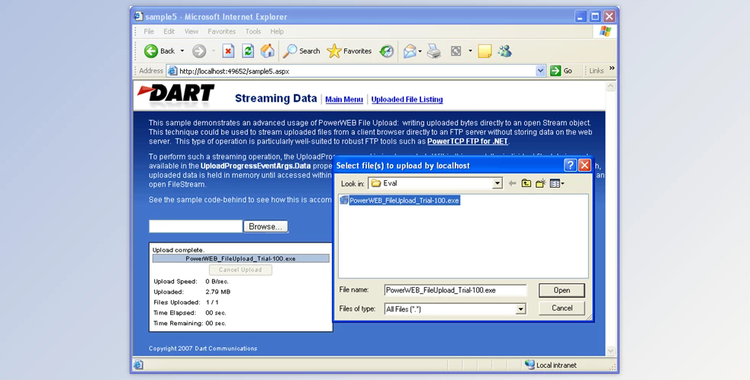Open the History icon in toolbar
This screenshot has width=750, height=380.
386,51
